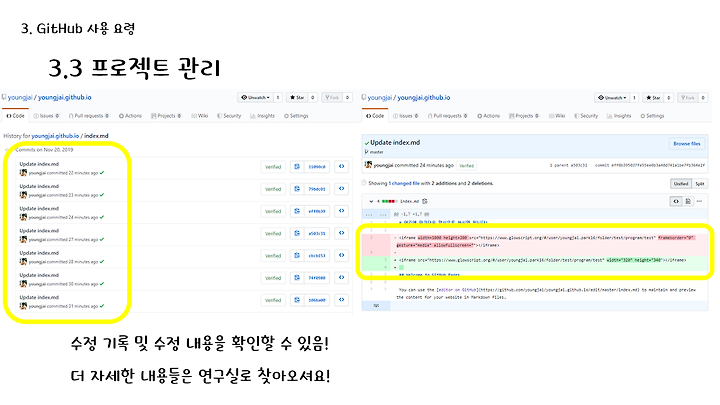Click the Fork button on the history page
This screenshot has height=405, width=720.
[332, 97]
